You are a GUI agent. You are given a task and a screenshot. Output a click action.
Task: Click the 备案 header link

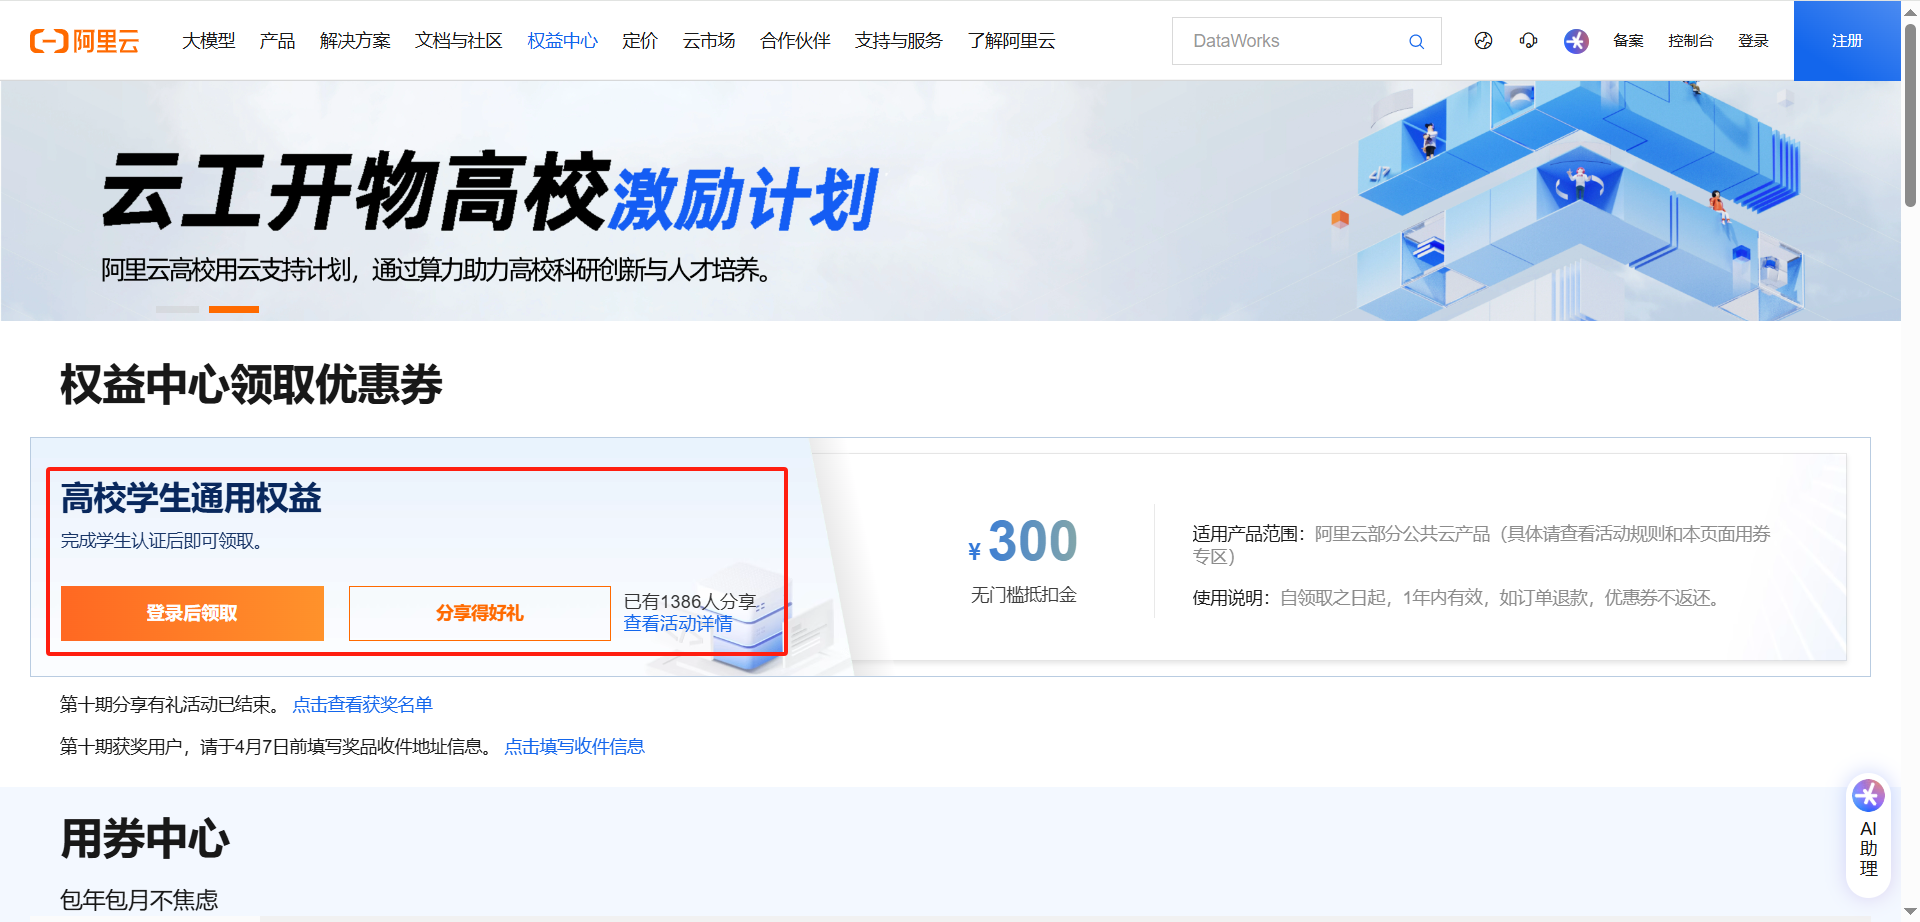tap(1628, 41)
